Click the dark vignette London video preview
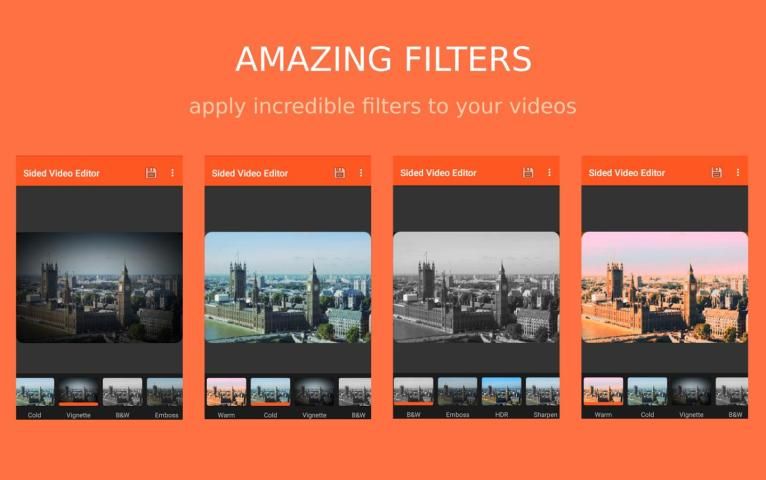 pos(99,287)
